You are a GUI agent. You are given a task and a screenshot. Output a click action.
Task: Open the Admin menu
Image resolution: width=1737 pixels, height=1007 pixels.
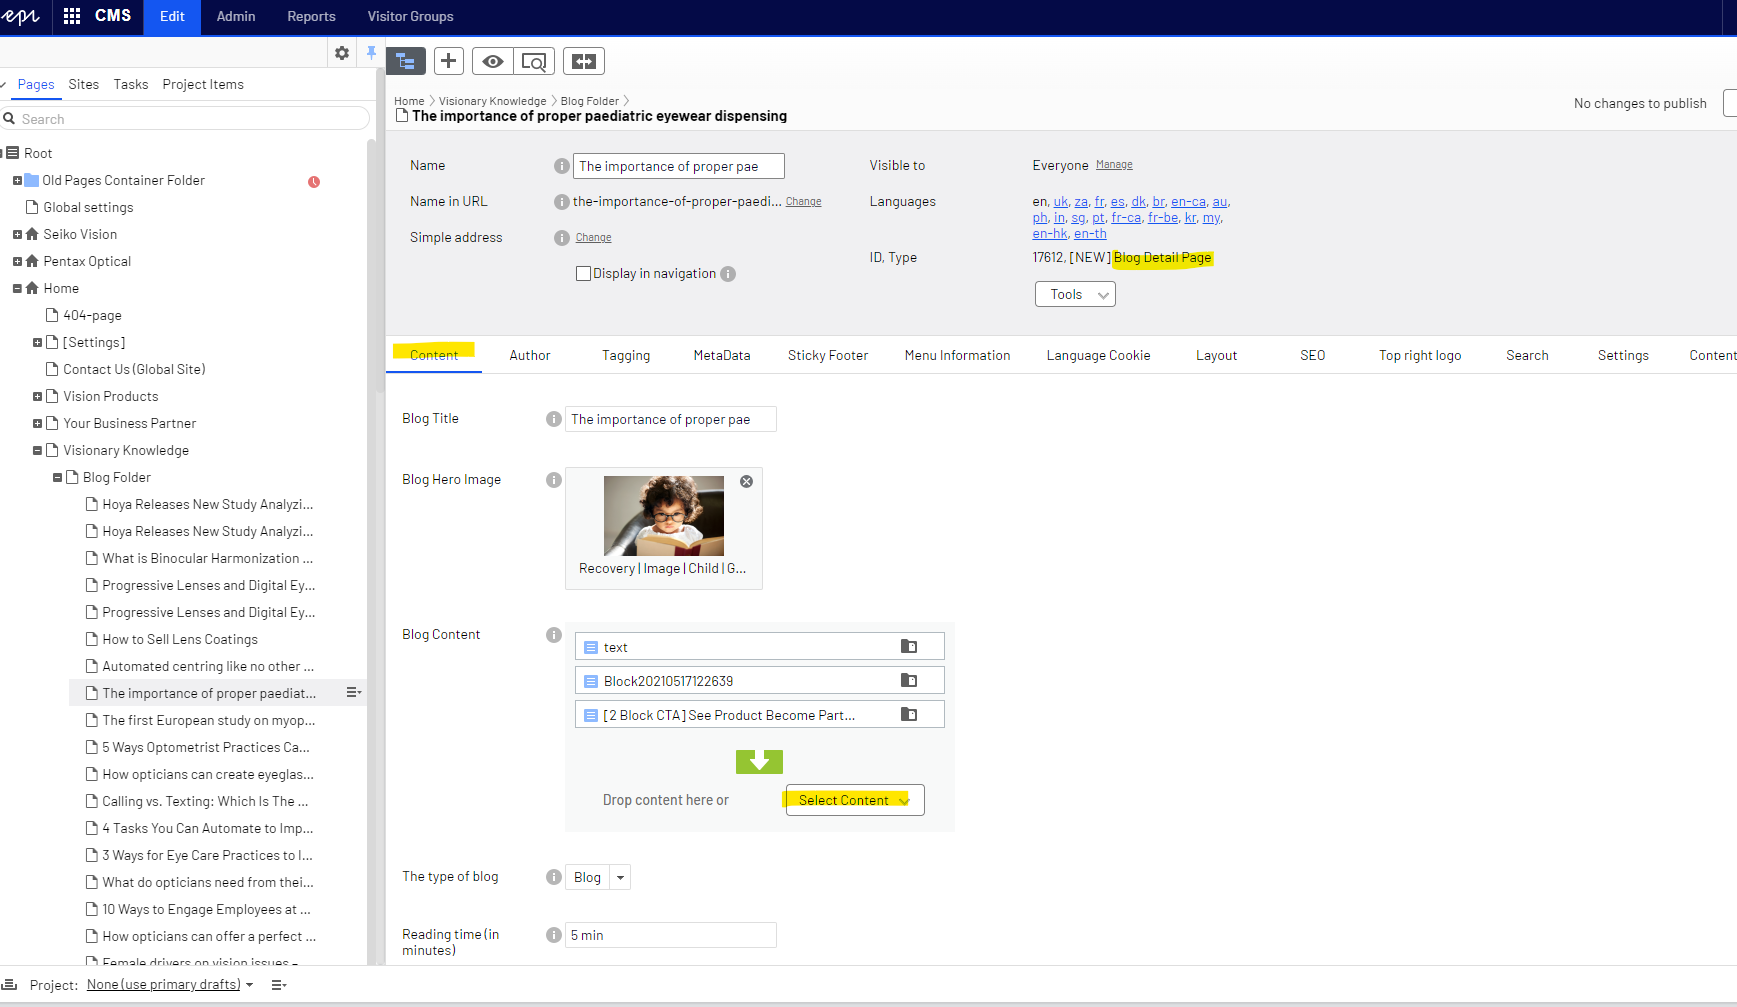pyautogui.click(x=236, y=16)
